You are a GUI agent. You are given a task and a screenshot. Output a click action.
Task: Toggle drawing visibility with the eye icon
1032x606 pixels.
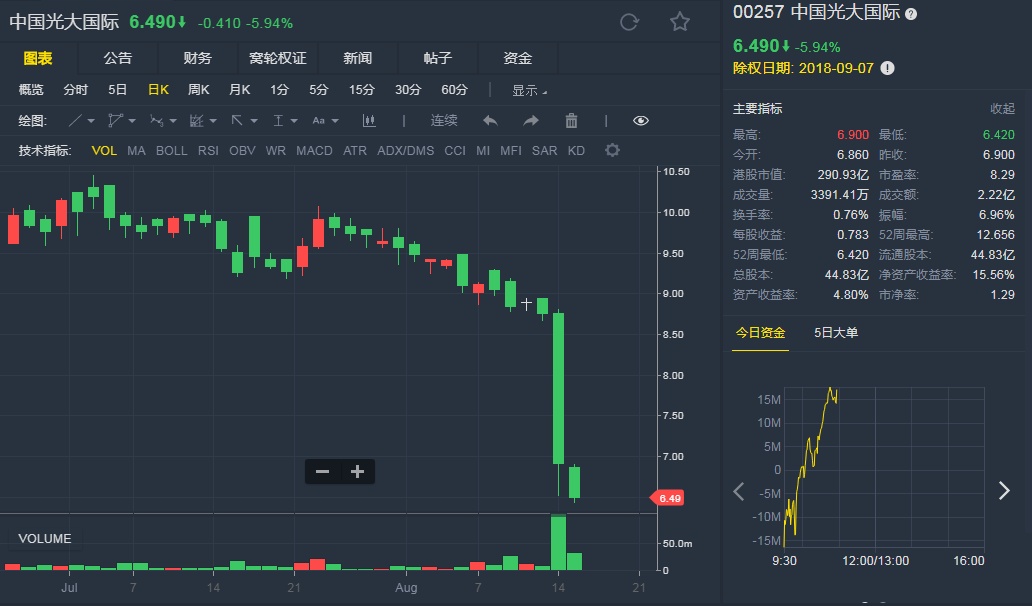pos(641,121)
